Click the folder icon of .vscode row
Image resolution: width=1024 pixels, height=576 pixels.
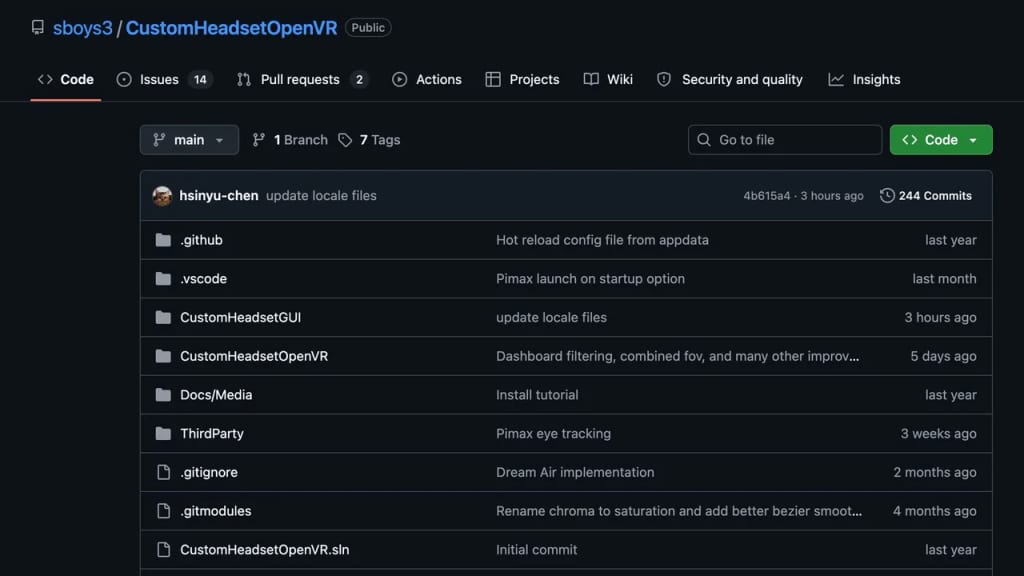click(163, 279)
